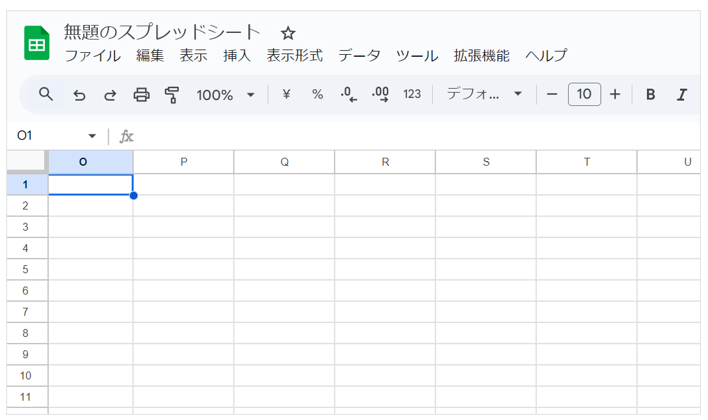Select column P header

pos(183,162)
